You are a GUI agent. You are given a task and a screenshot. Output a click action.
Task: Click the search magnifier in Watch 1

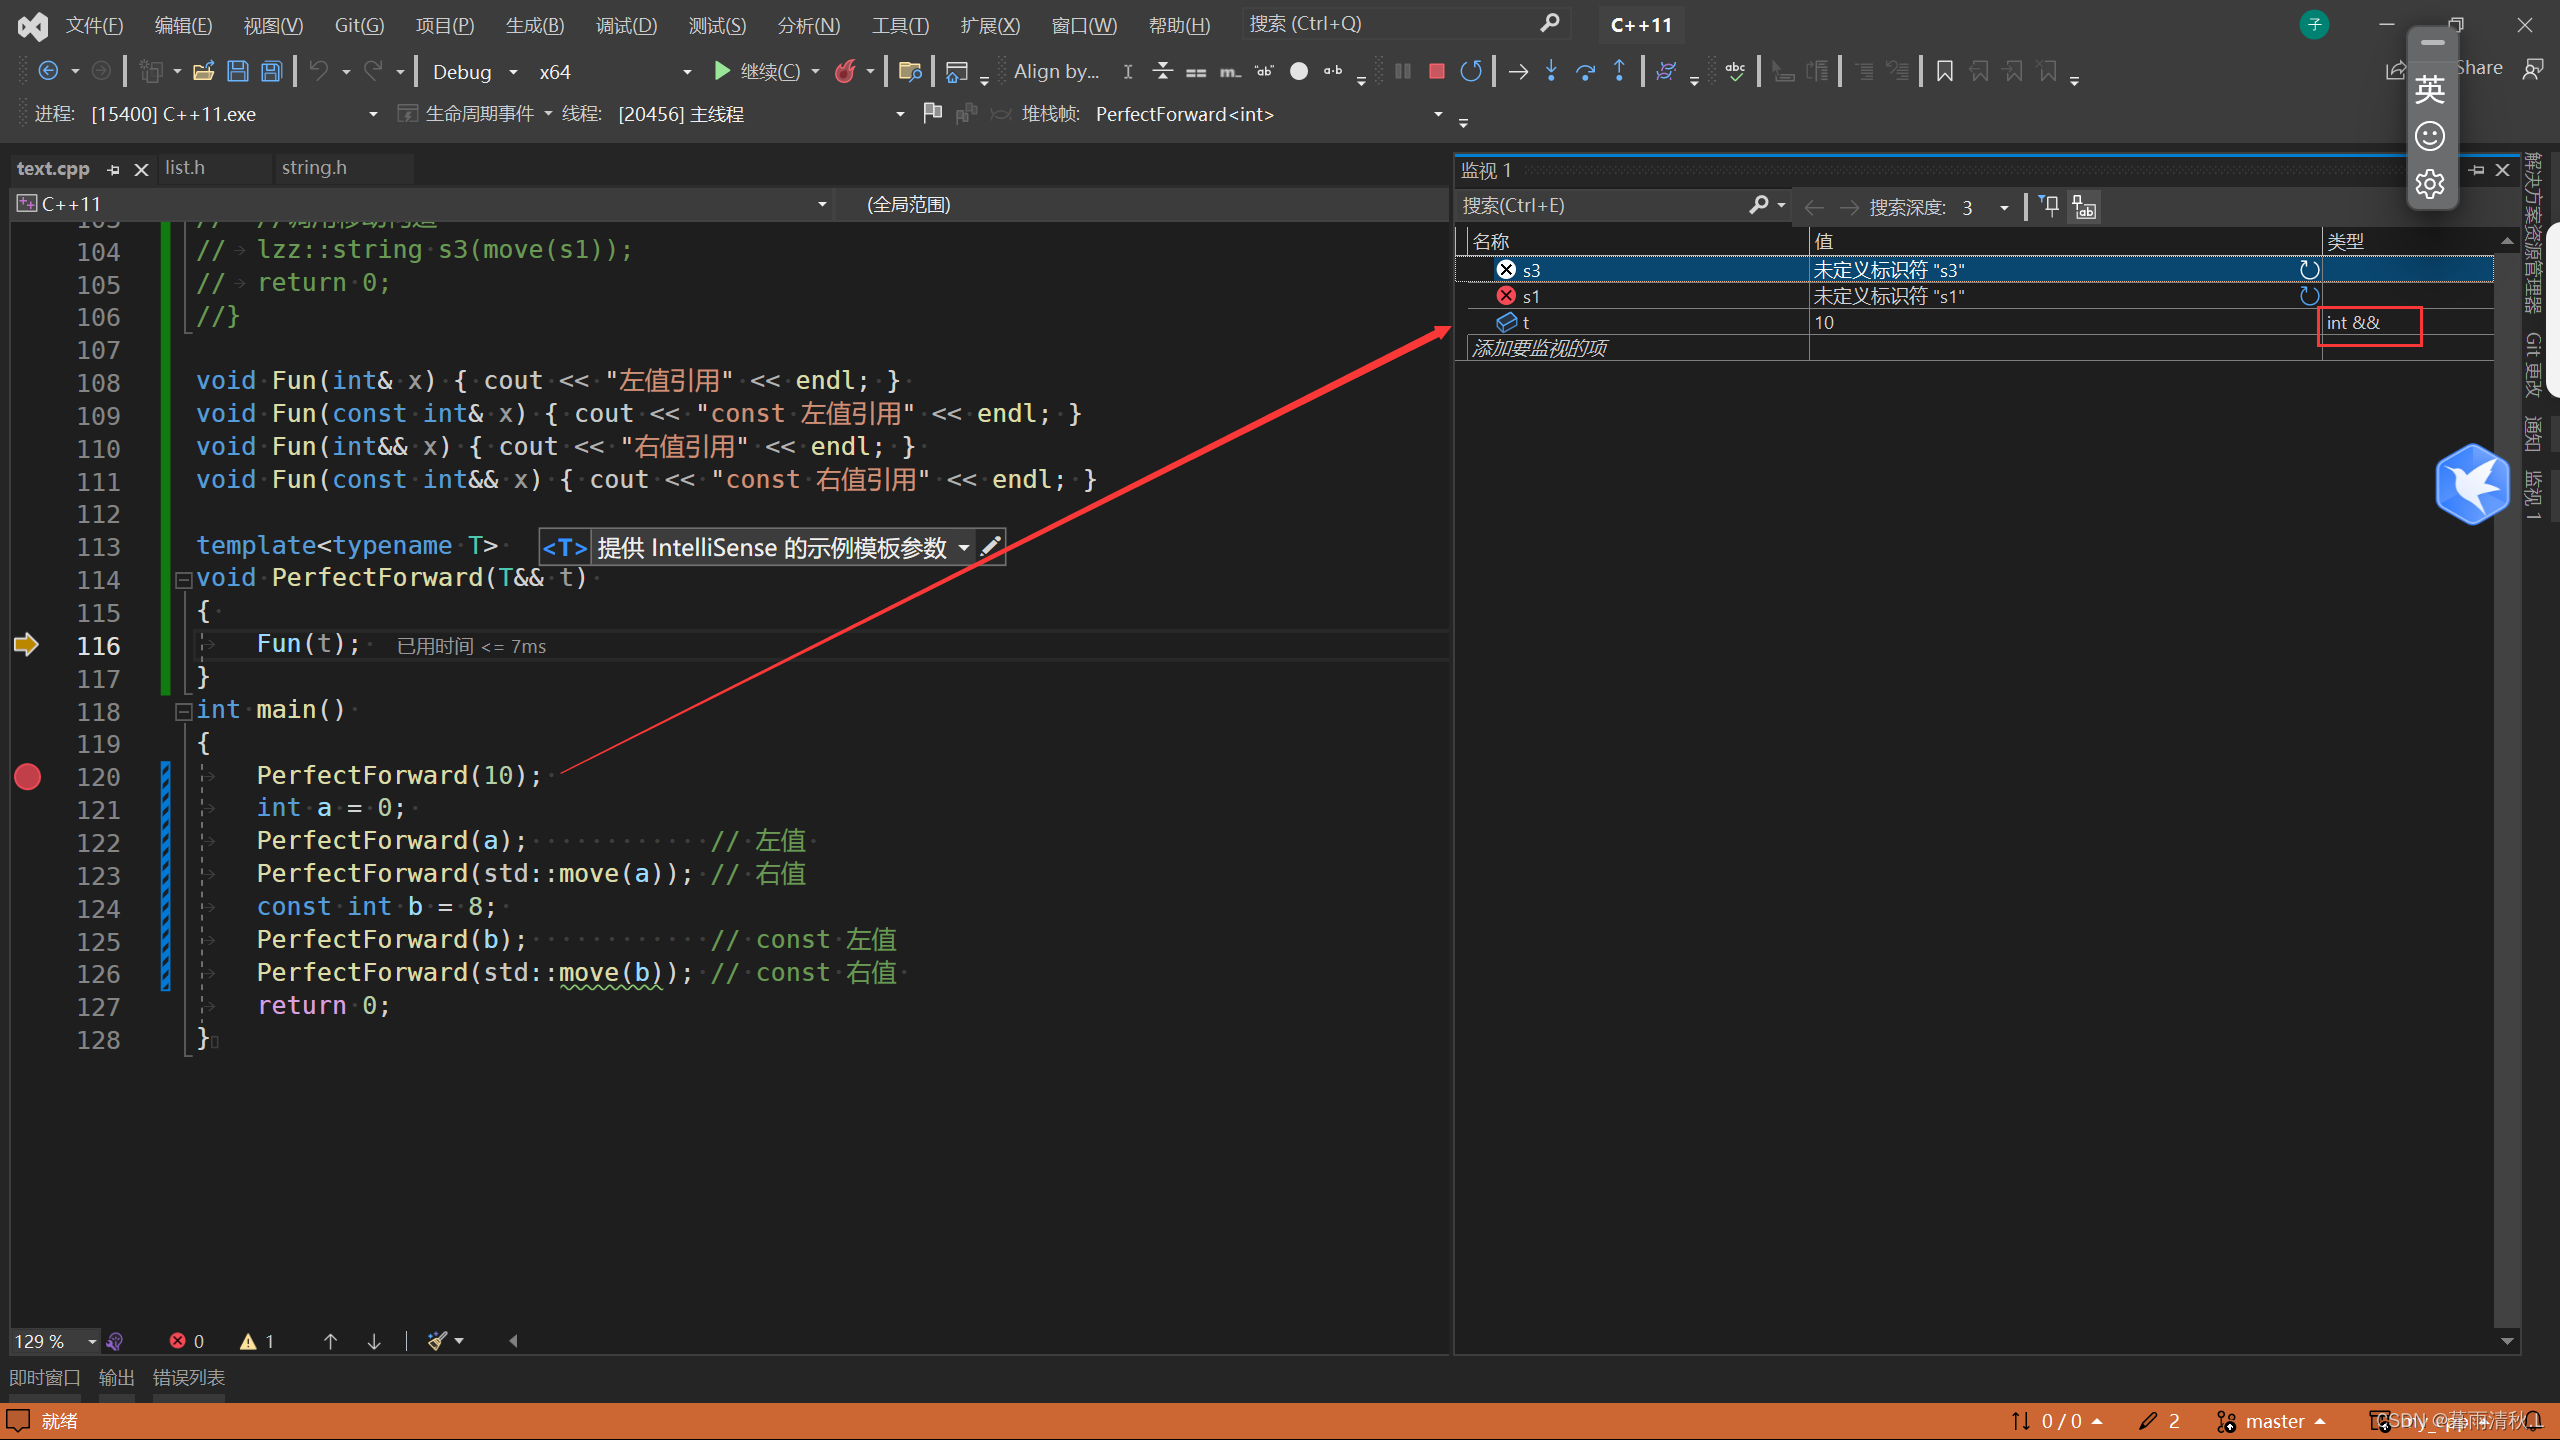pyautogui.click(x=1758, y=205)
